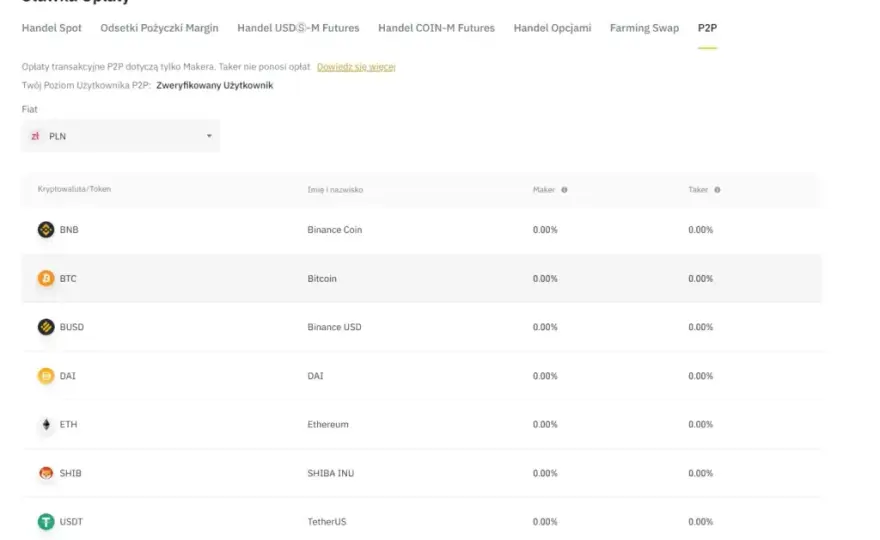Click the Imię i nazwisko column header
This screenshot has width=880, height=540.
coord(335,190)
